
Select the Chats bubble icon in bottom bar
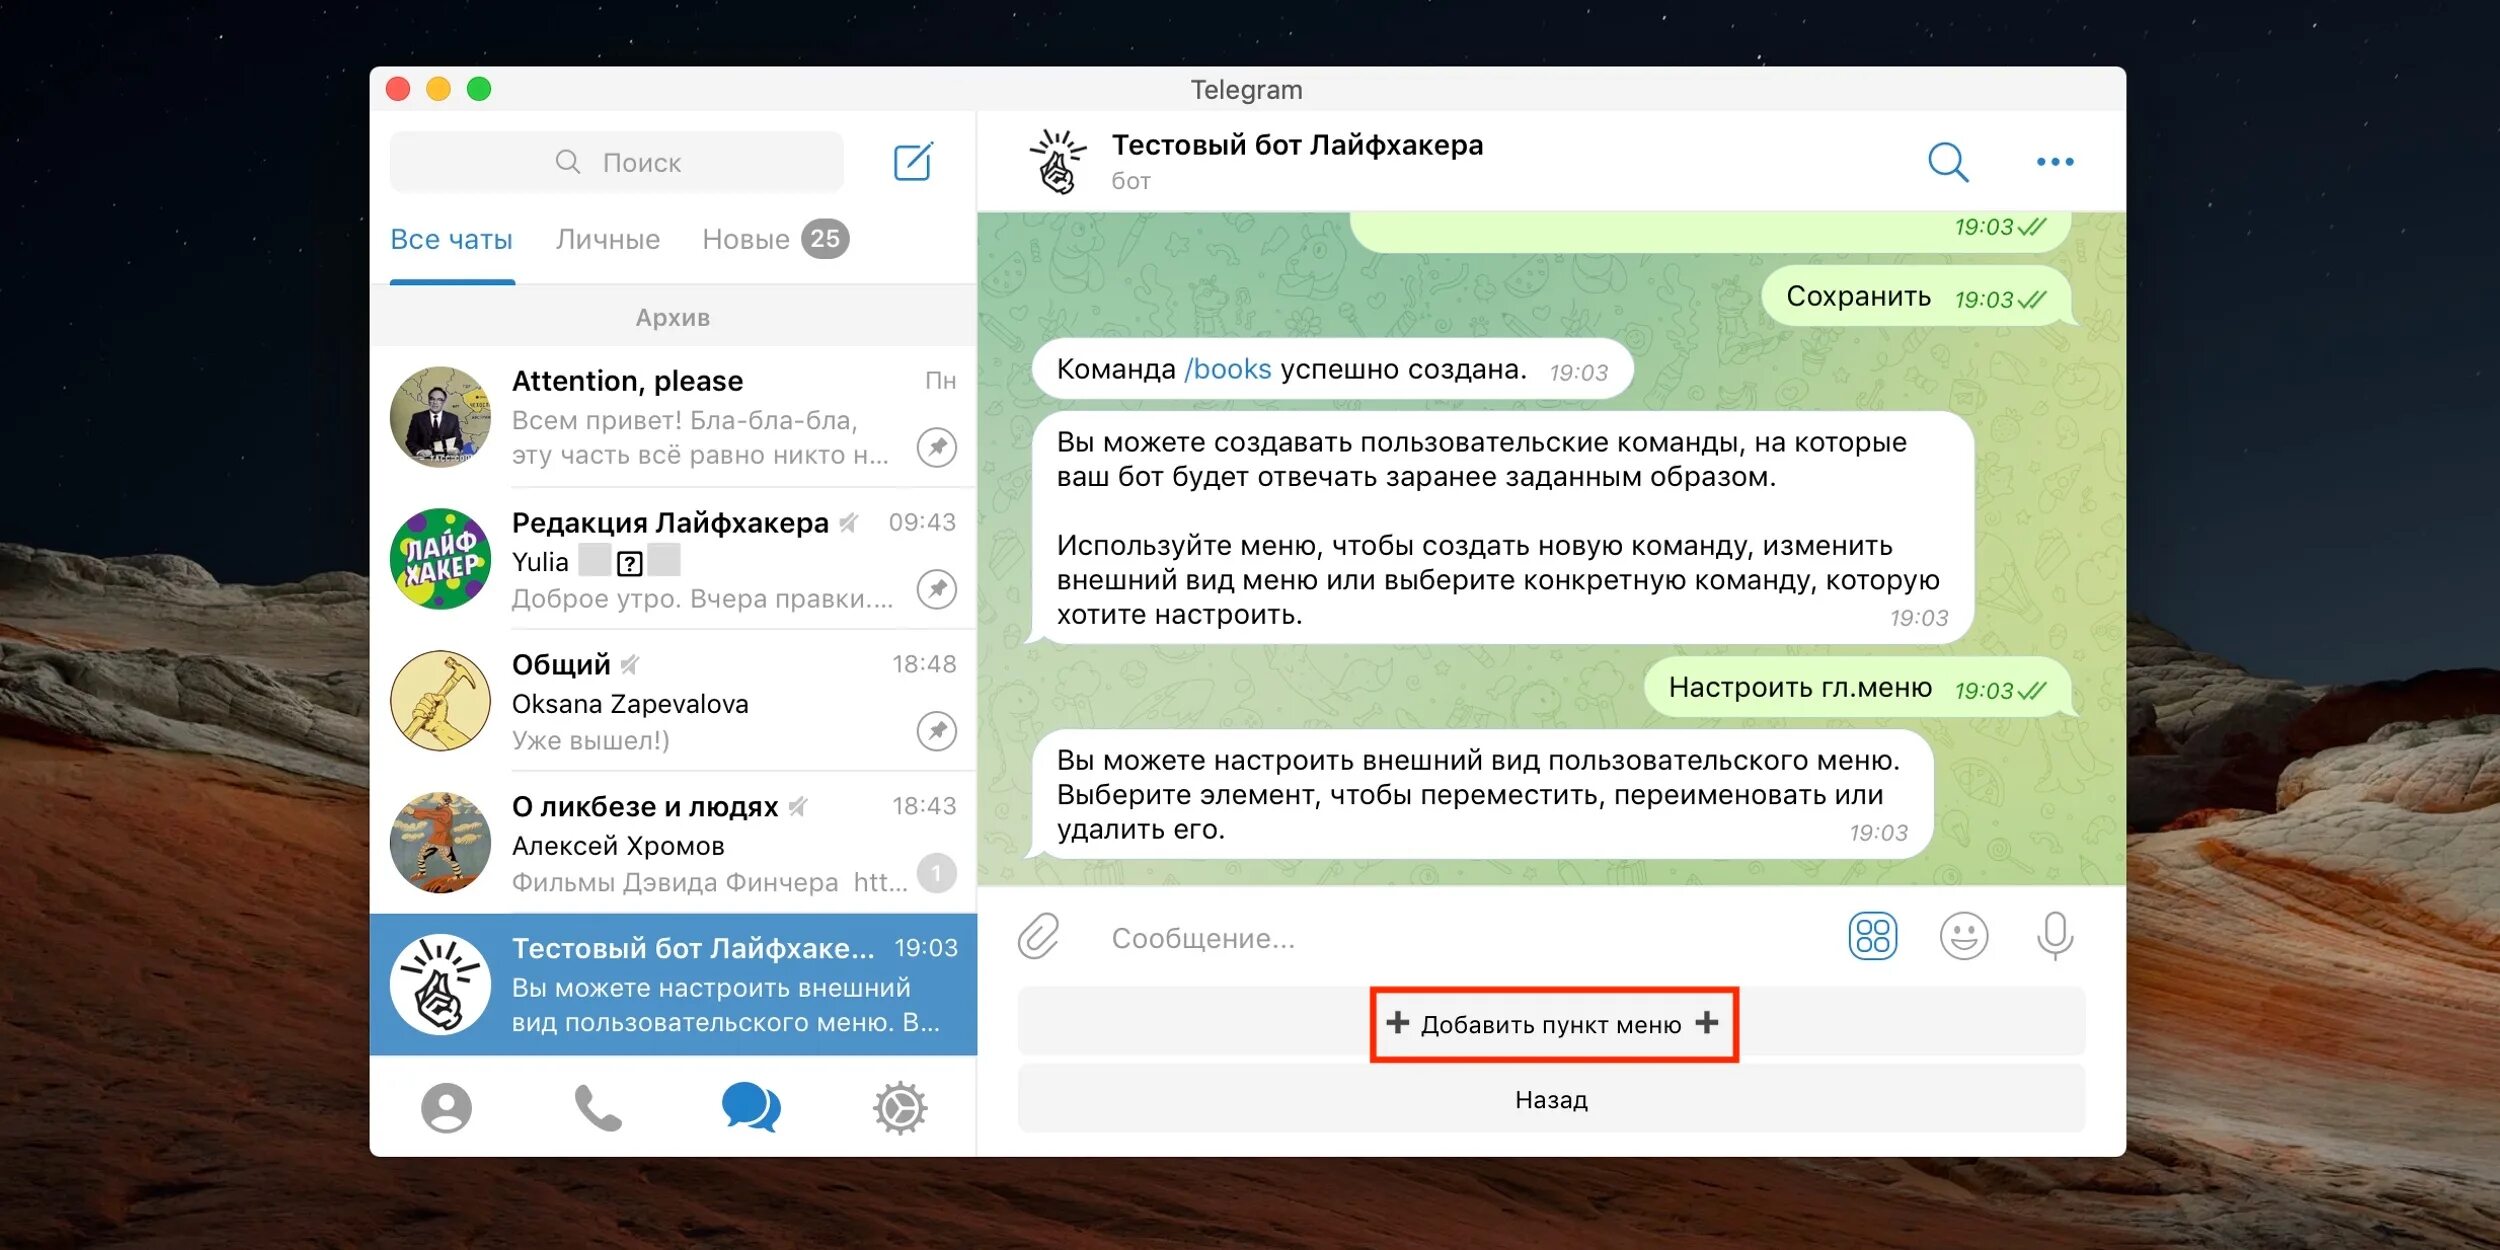click(x=750, y=1107)
